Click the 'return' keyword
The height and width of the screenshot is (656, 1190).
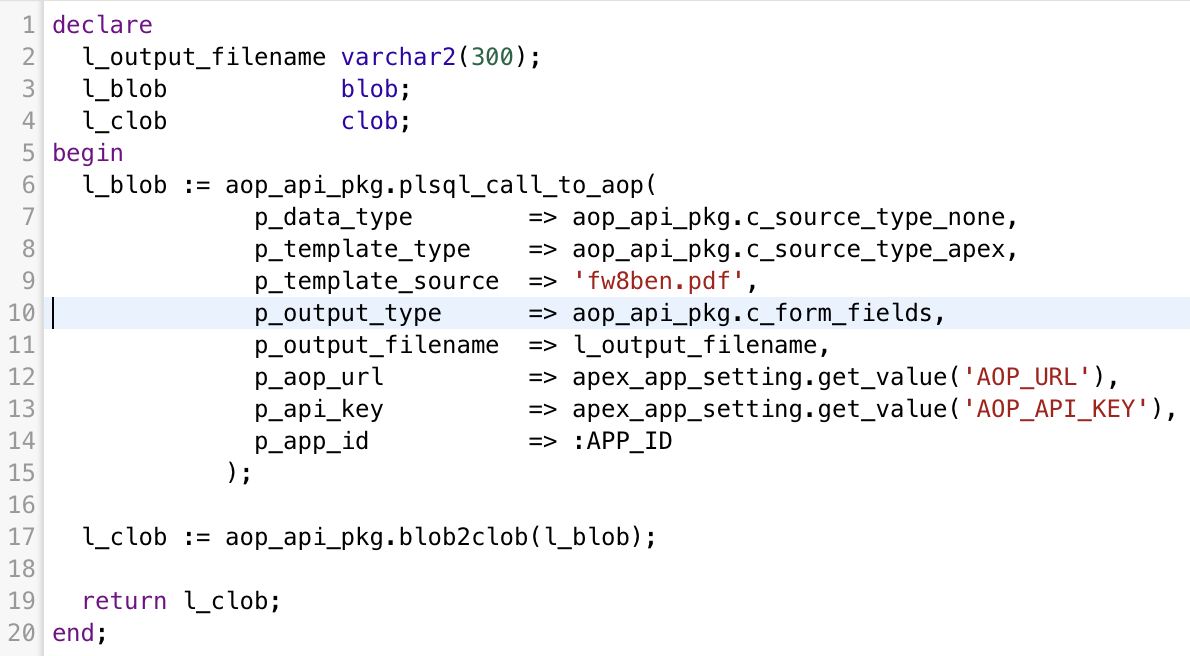point(124,601)
